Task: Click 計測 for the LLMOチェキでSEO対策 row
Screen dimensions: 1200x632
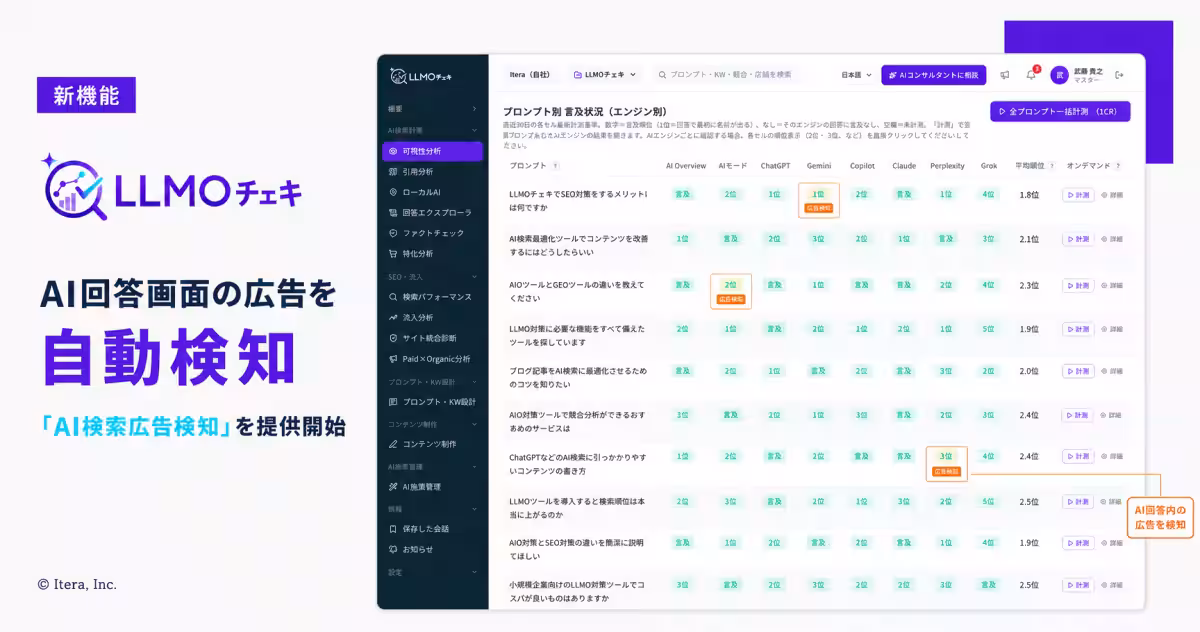Action: pos(1078,195)
